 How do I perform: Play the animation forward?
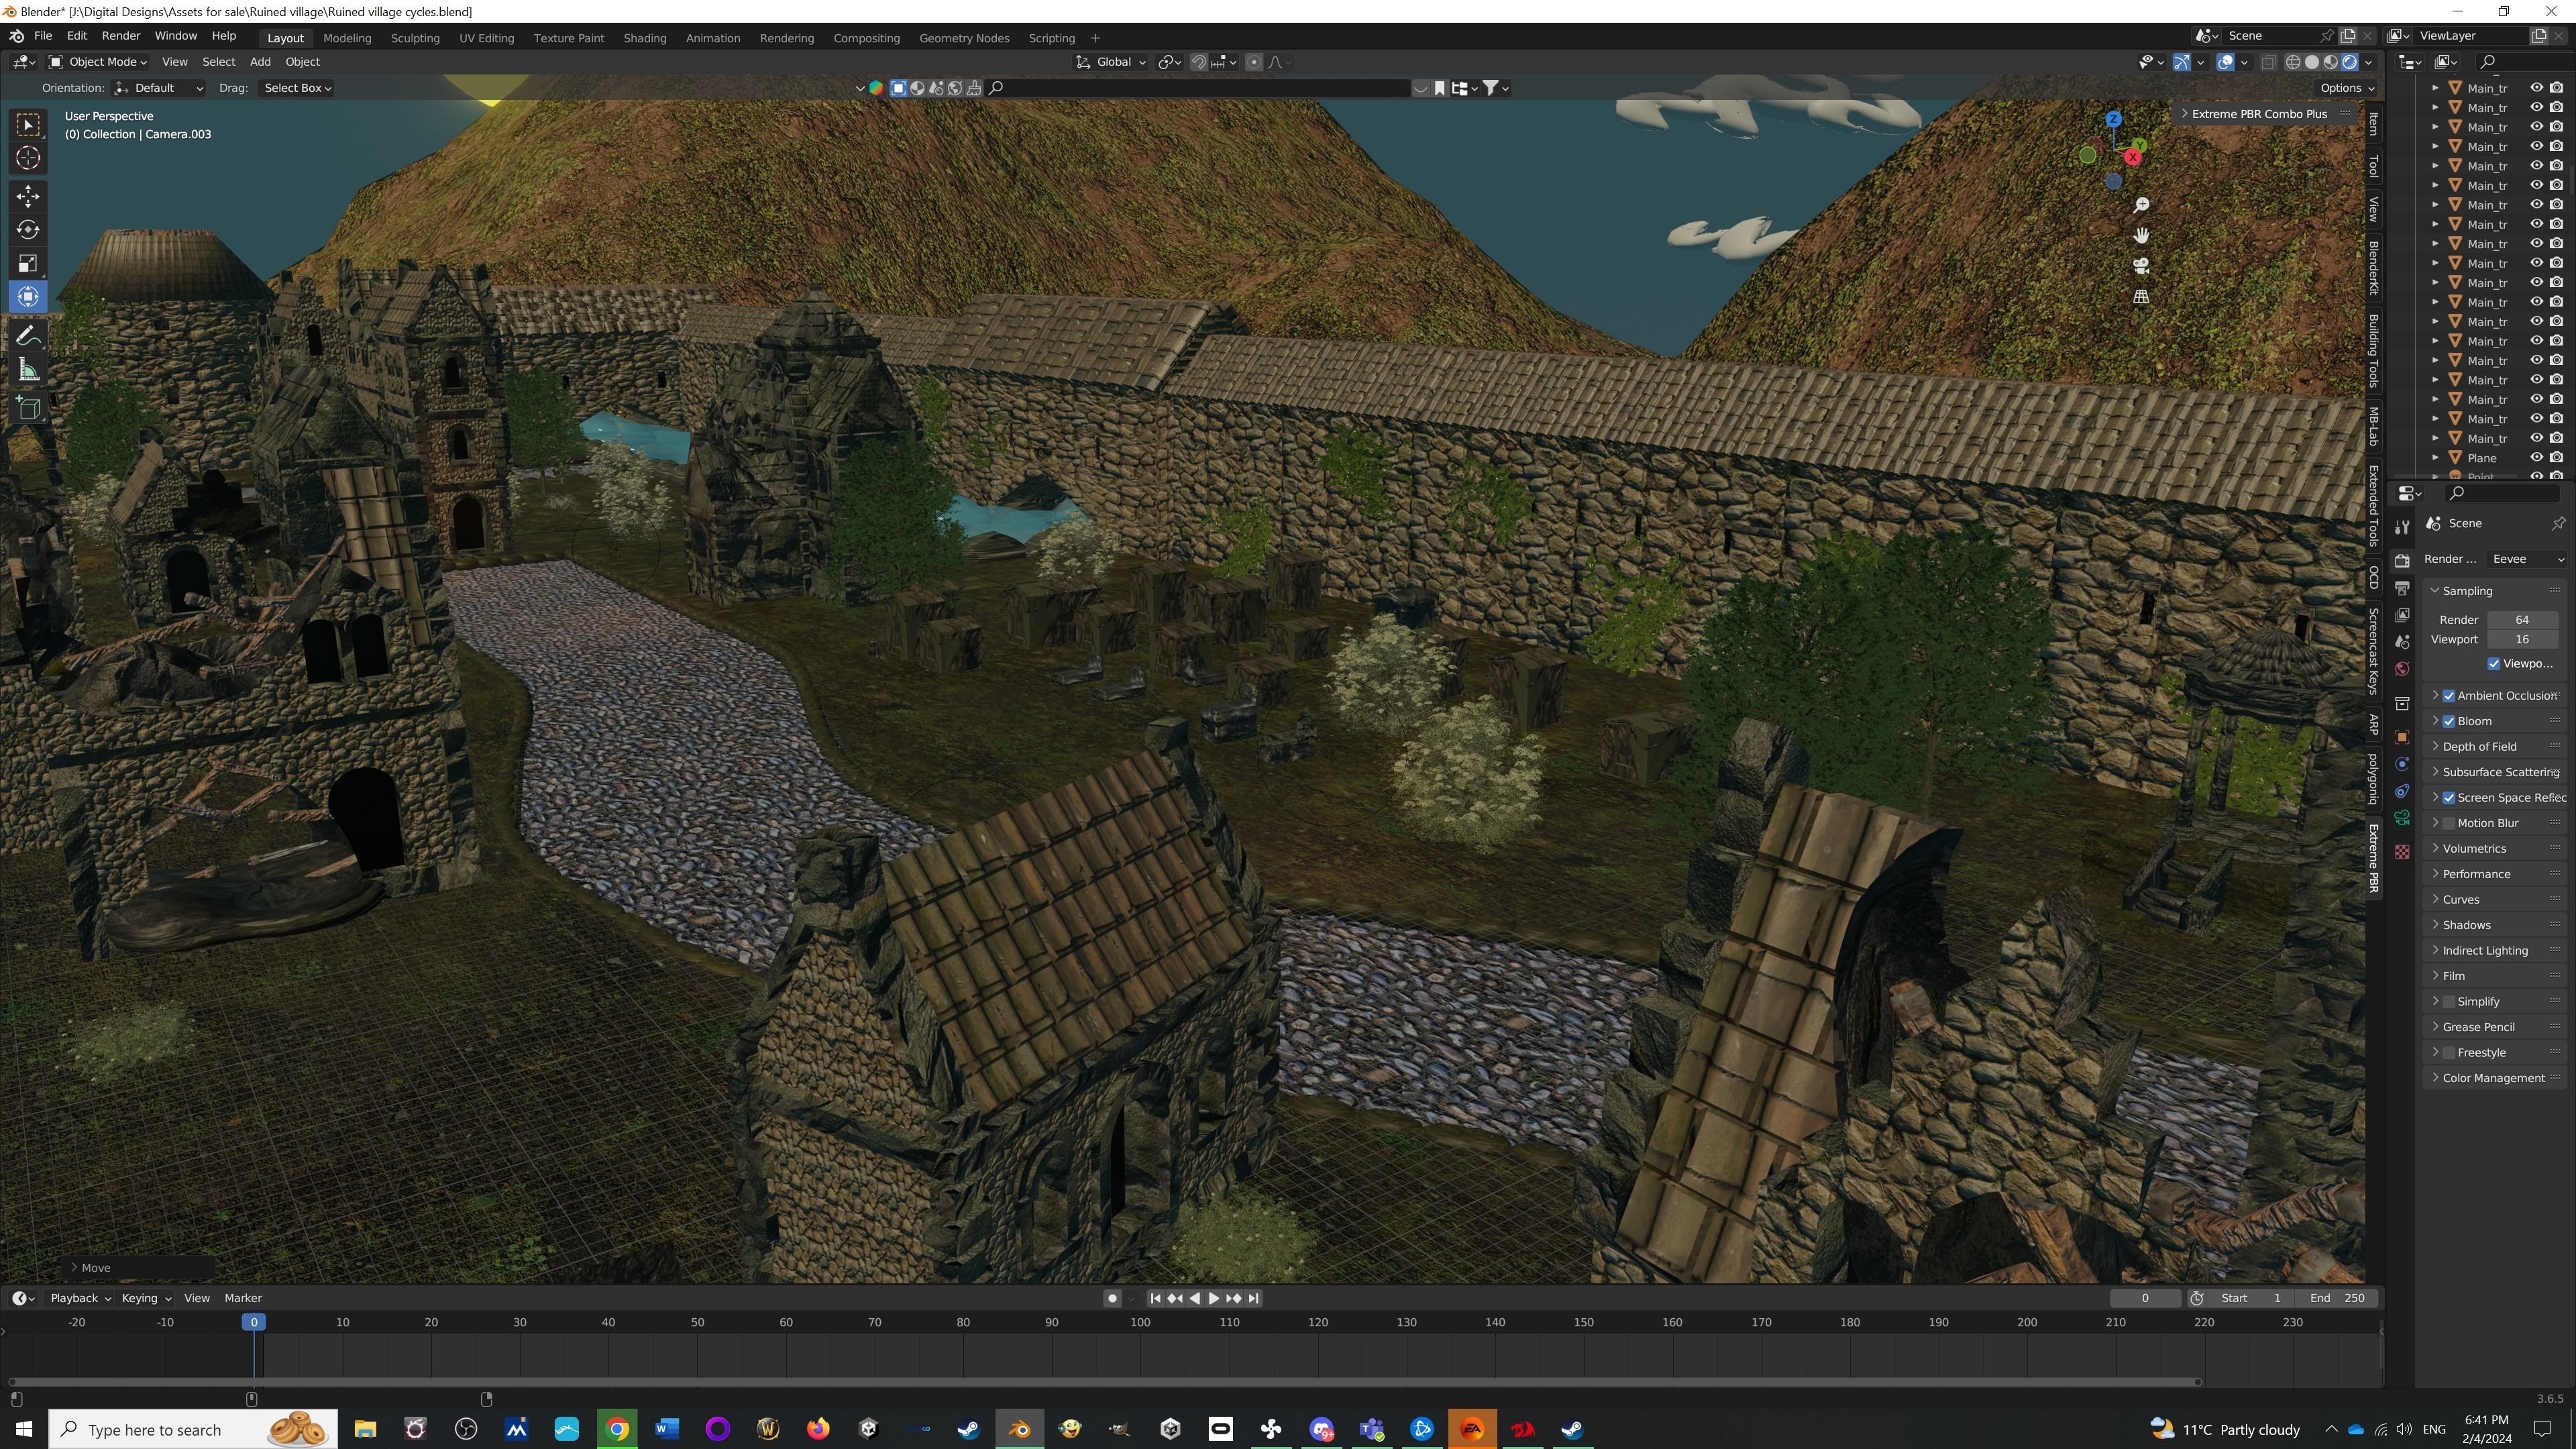(1214, 1298)
